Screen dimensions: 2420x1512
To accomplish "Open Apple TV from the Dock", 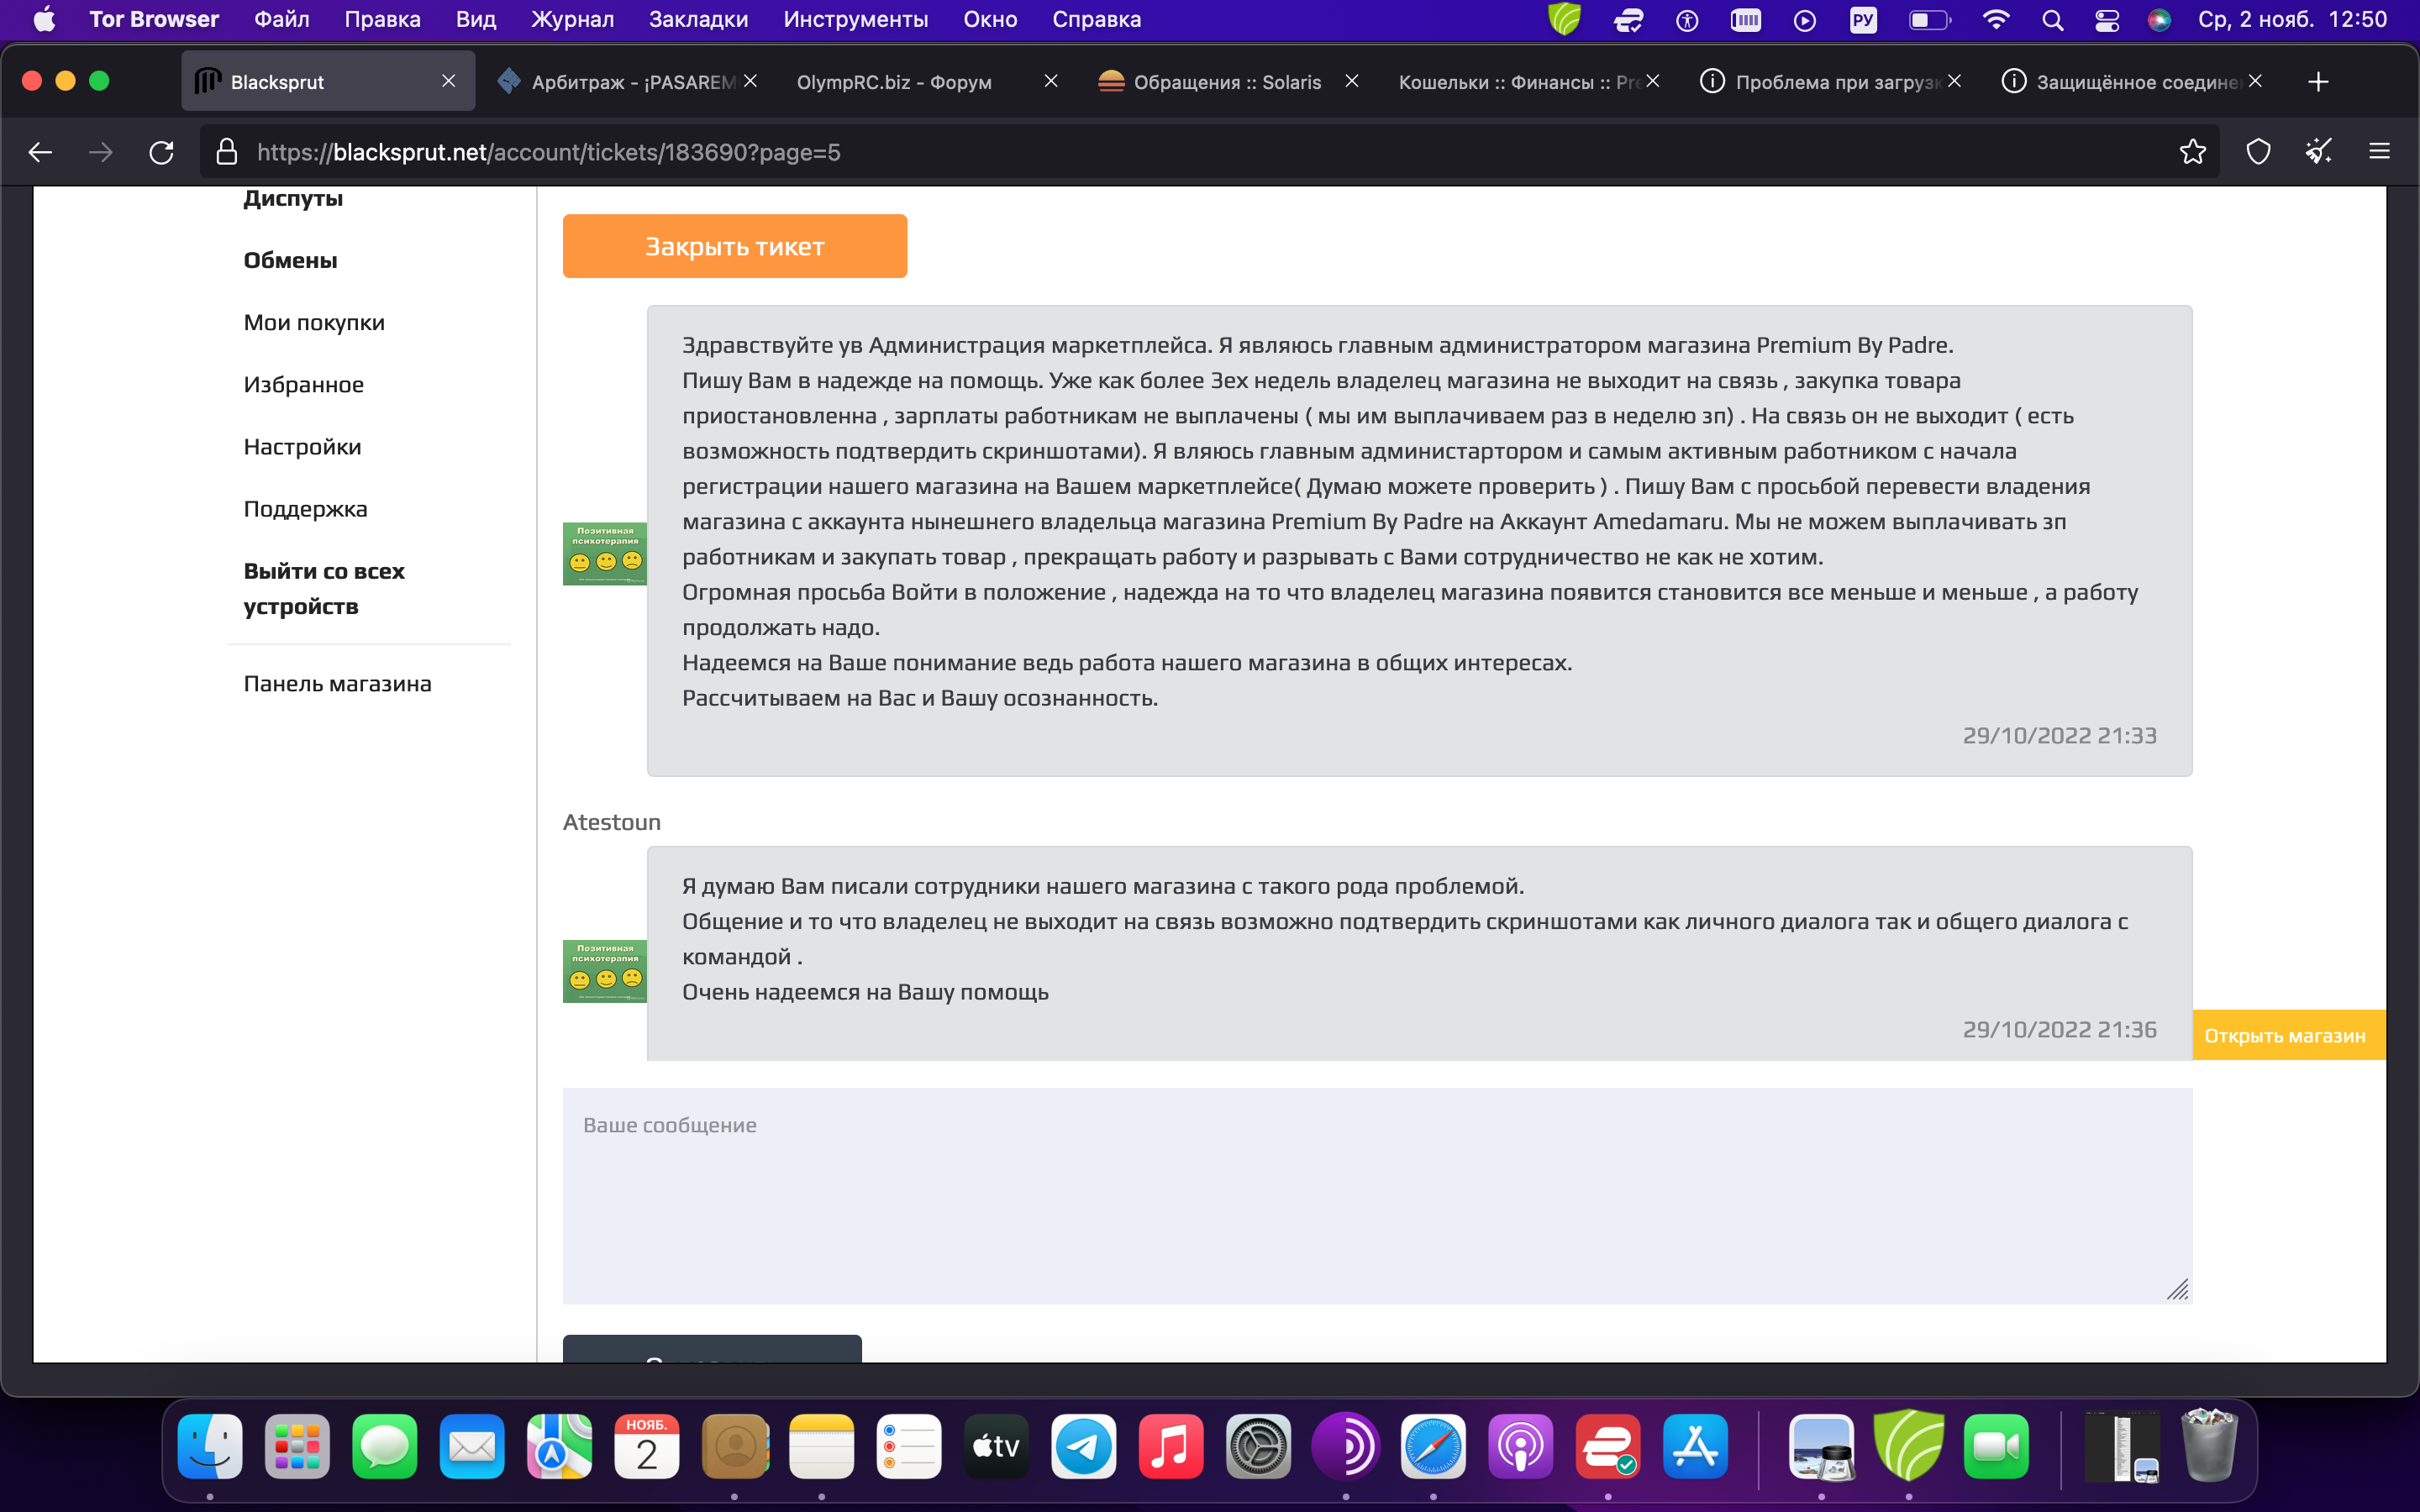I will pos(996,1446).
